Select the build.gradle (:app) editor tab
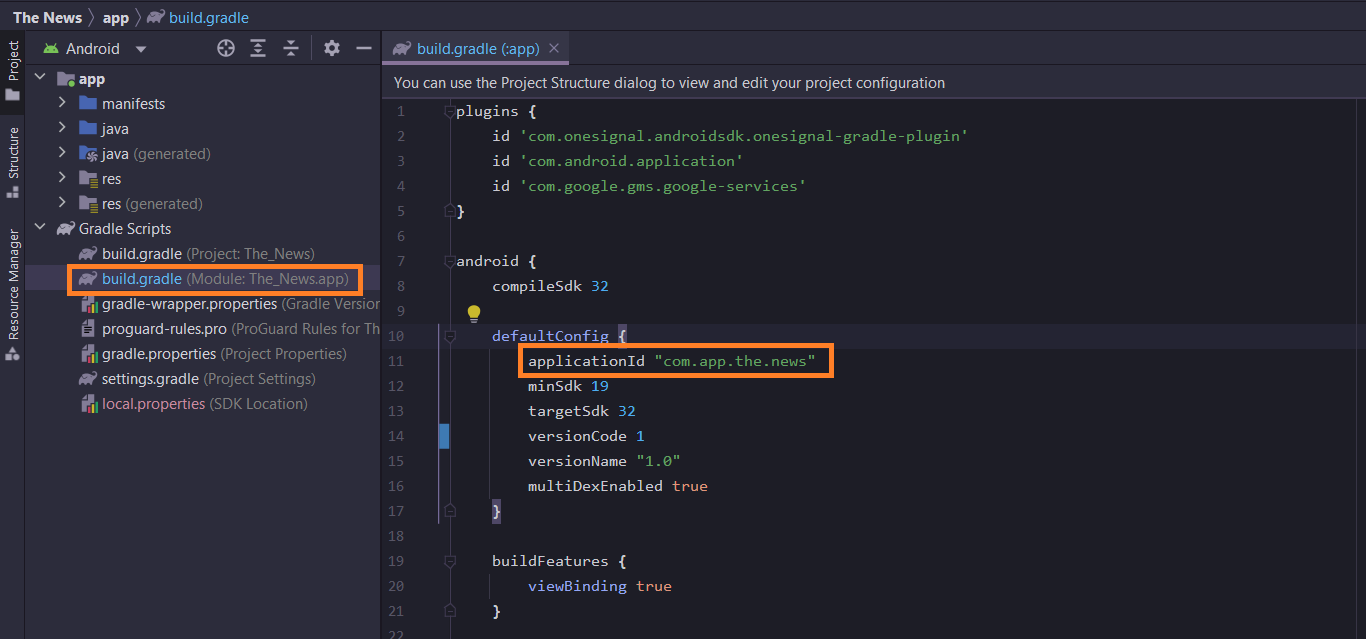The width and height of the screenshot is (1366, 639). (467, 48)
